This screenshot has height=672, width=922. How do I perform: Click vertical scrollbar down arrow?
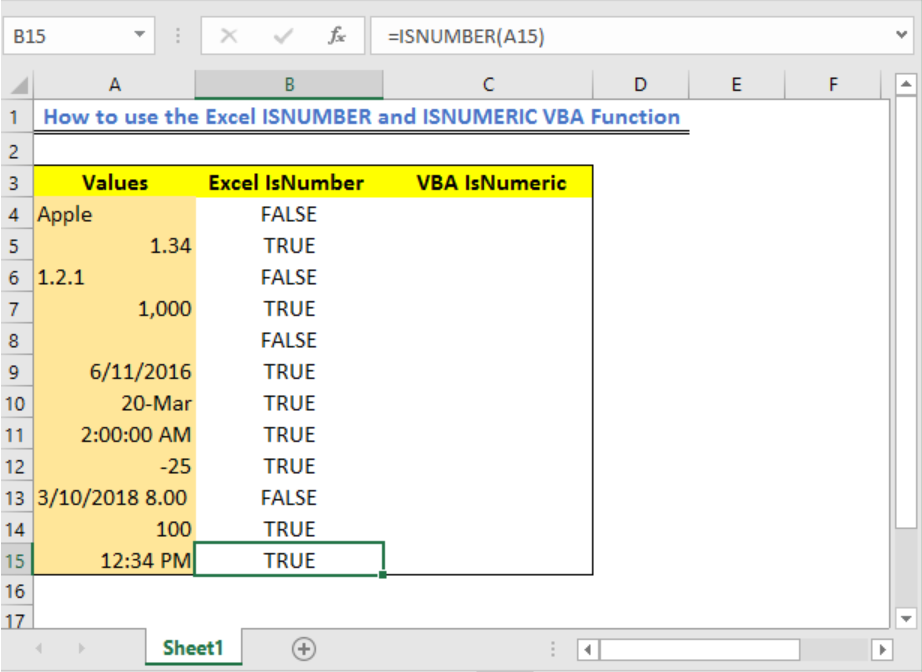906,618
